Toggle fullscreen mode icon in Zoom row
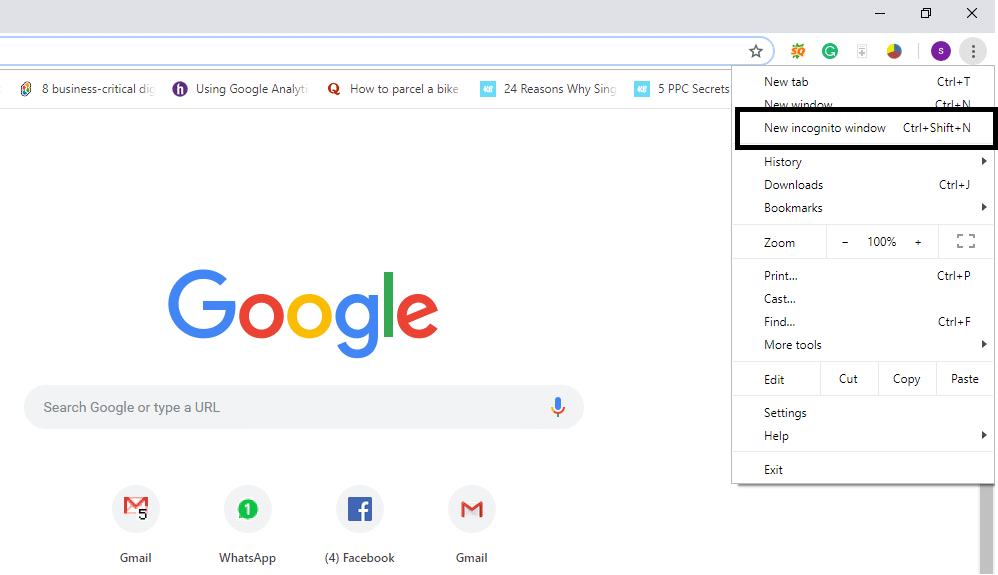The height and width of the screenshot is (575, 998). (x=966, y=241)
